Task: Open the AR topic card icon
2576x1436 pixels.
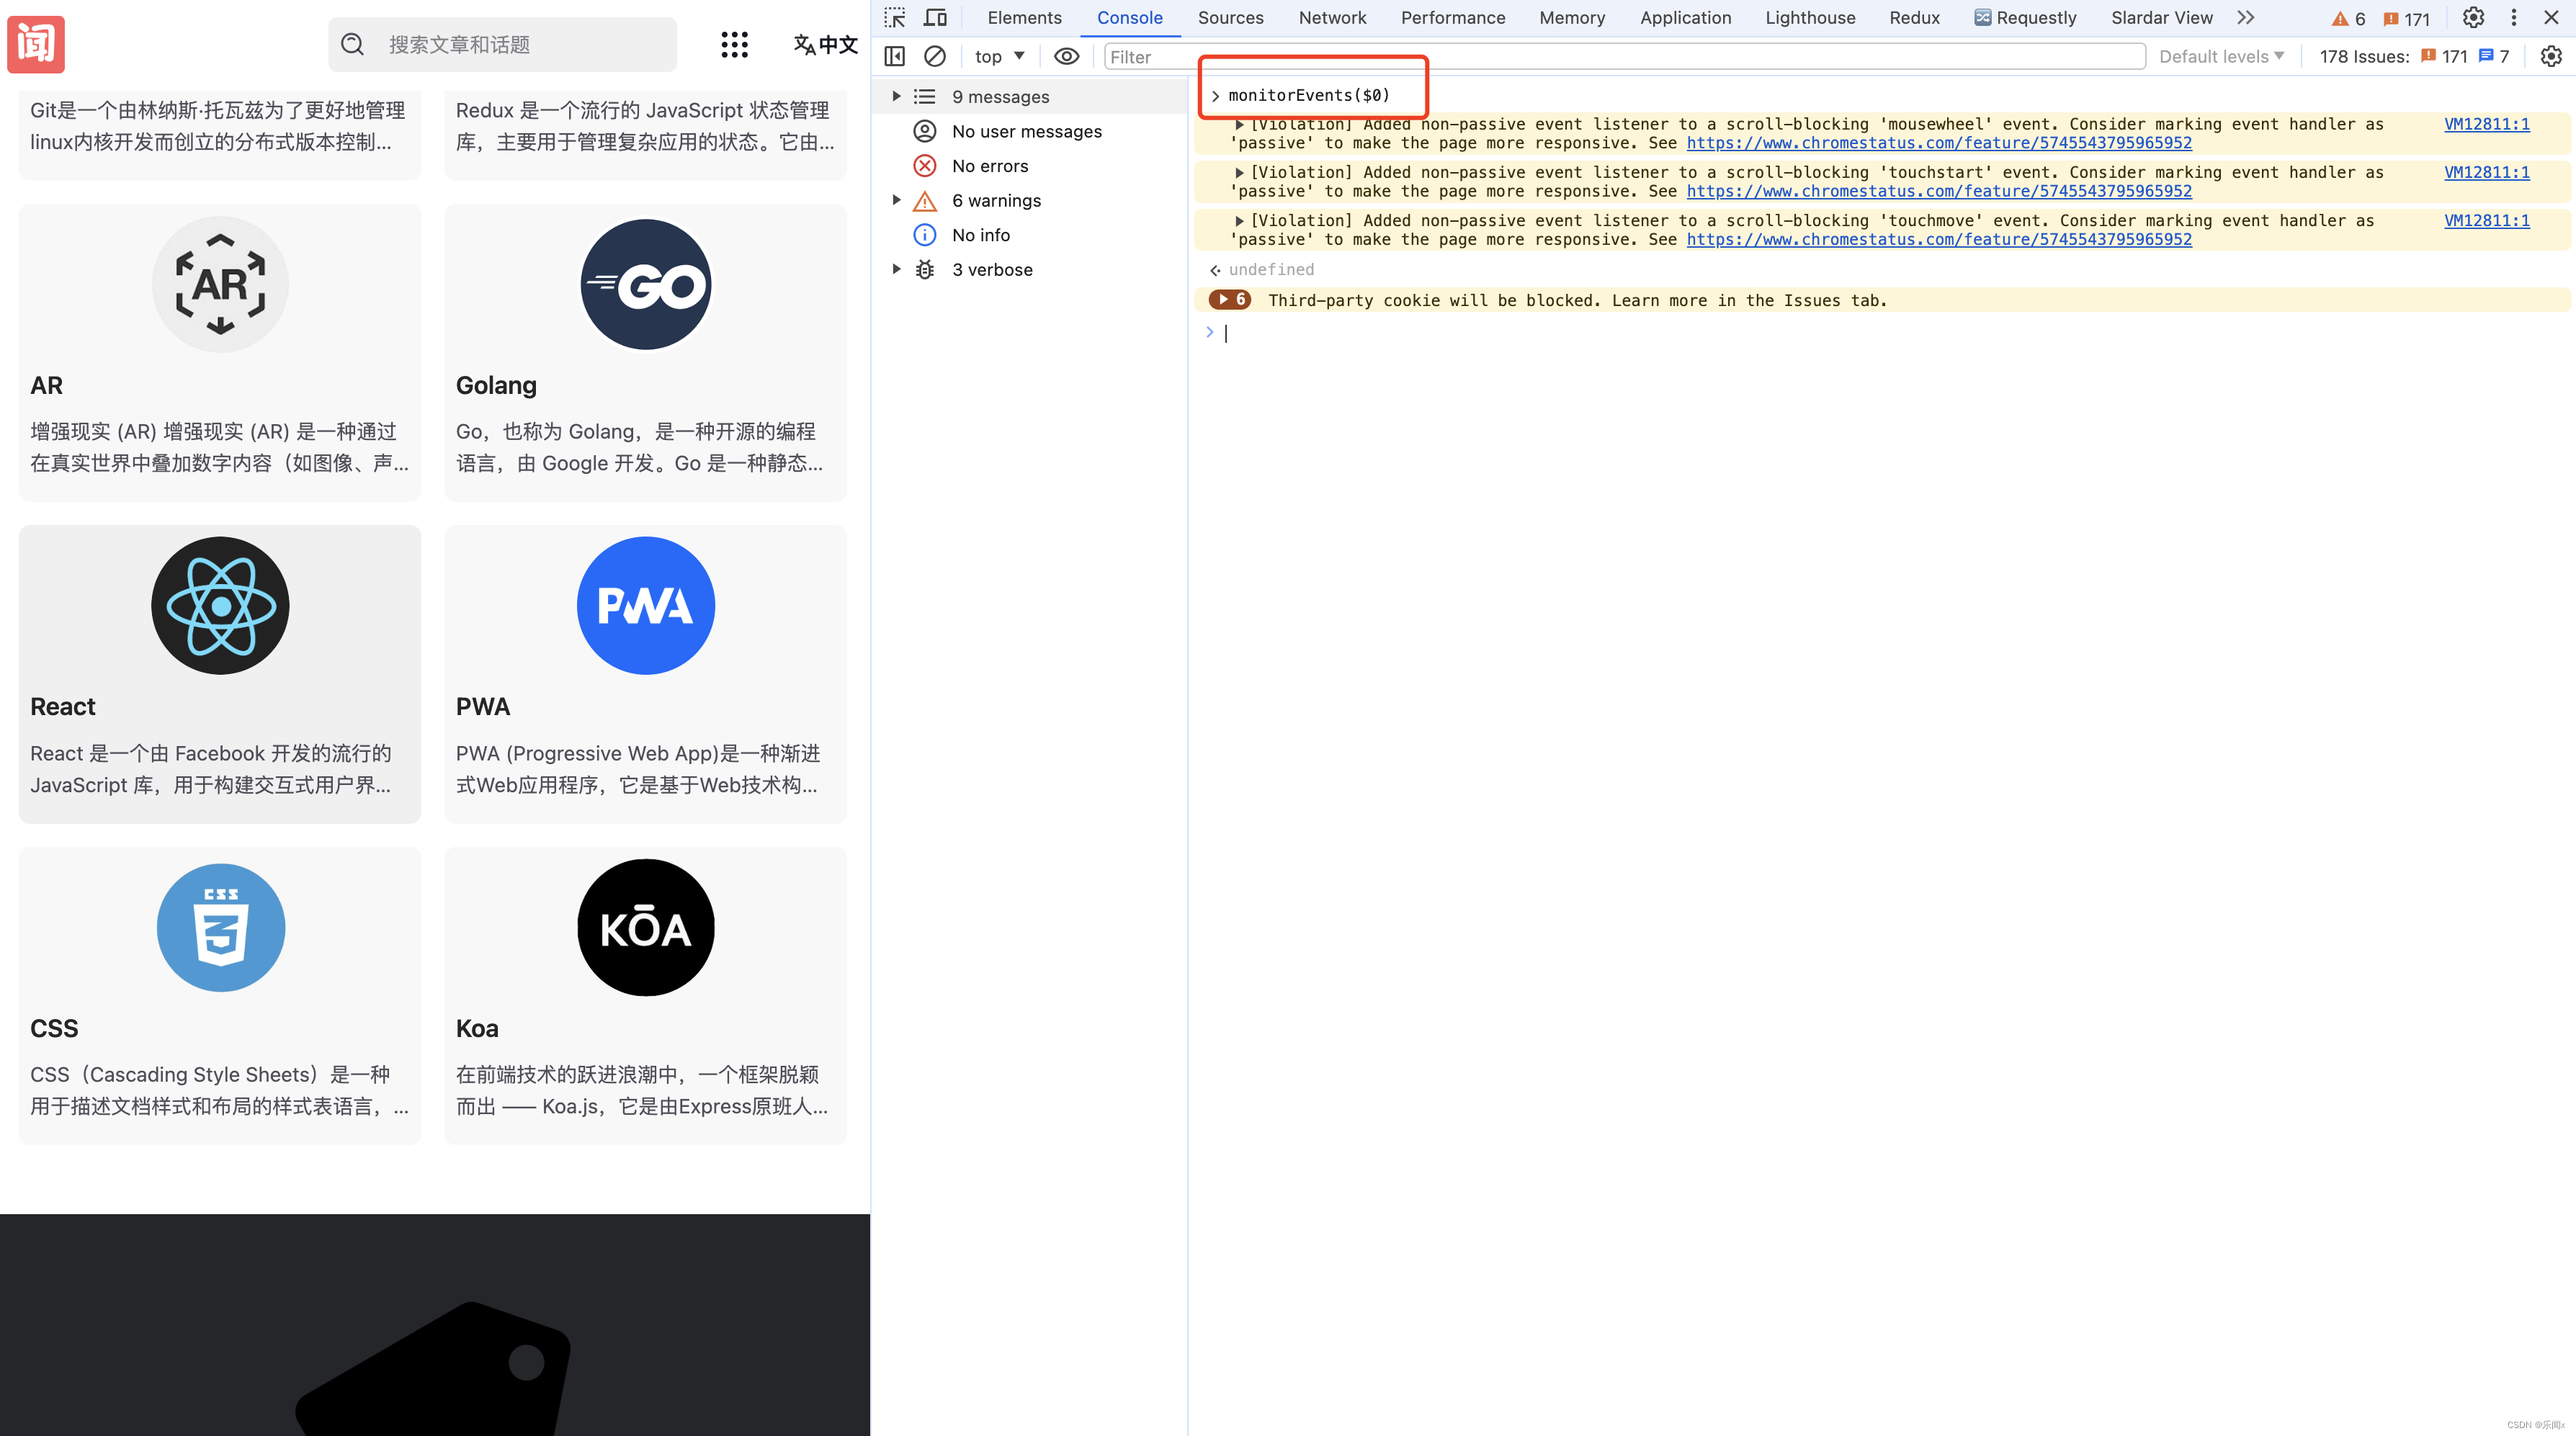Action: tap(220, 285)
